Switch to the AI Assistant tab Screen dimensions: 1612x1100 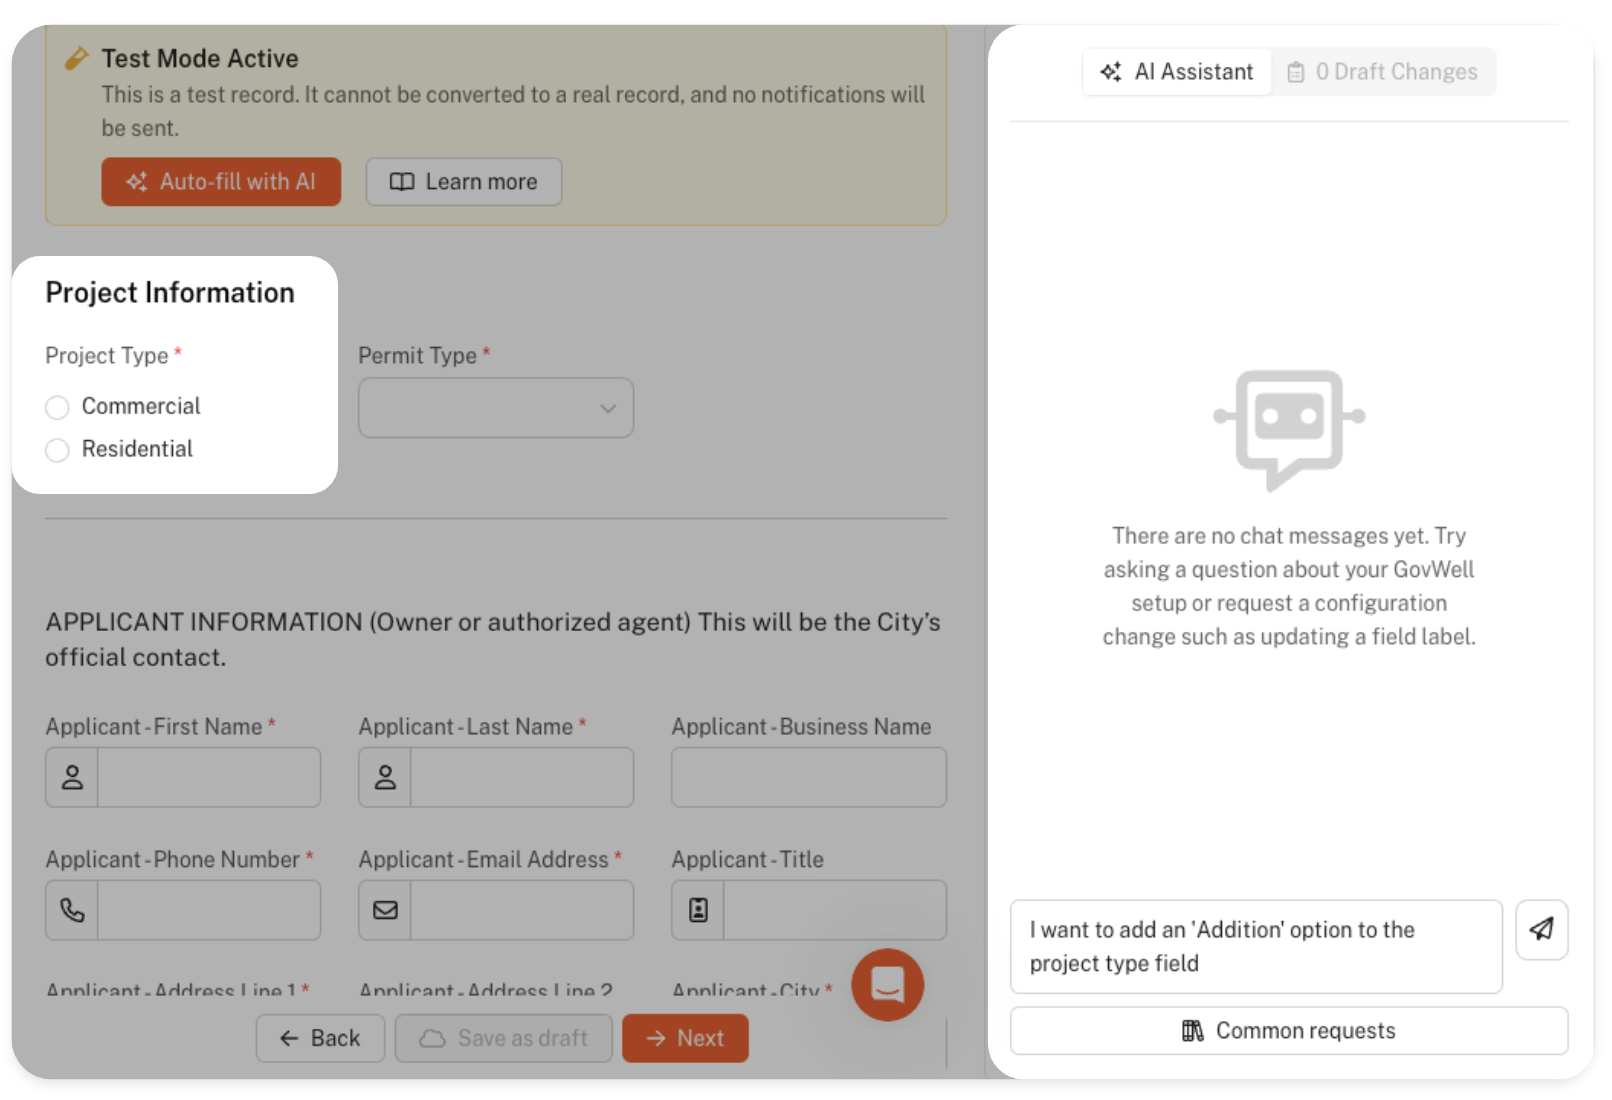point(1177,72)
